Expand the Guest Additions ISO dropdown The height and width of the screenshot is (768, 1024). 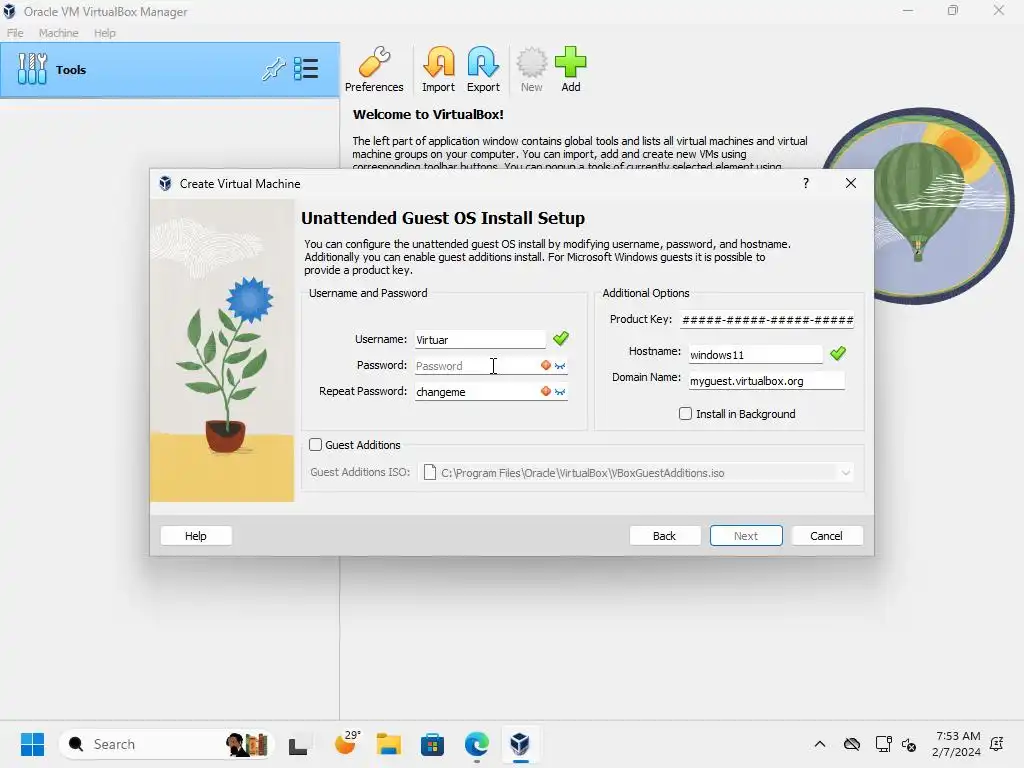(846, 473)
